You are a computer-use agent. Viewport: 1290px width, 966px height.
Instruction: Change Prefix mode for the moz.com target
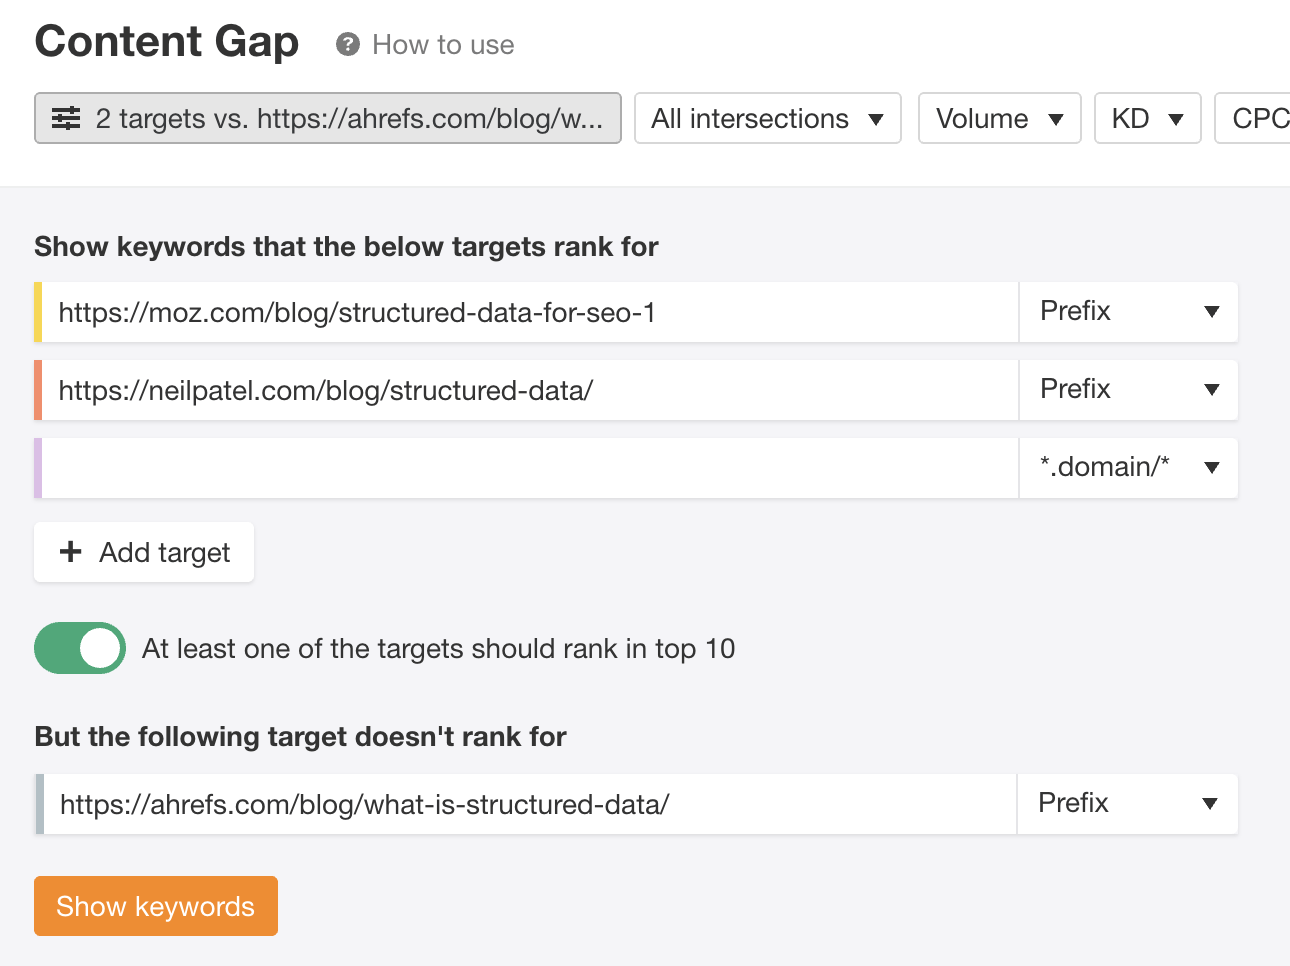[1128, 312]
